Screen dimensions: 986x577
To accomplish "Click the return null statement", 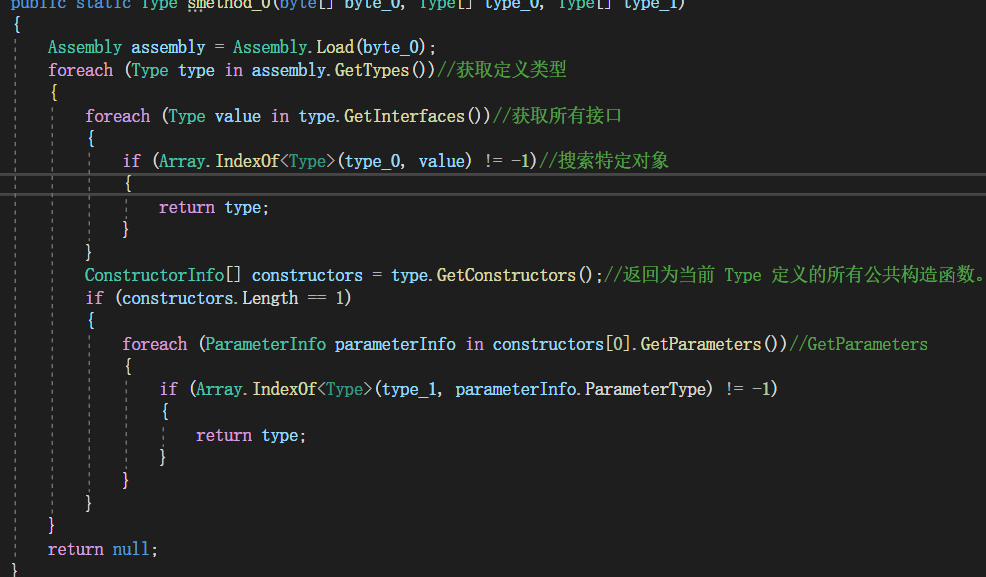I will point(102,549).
